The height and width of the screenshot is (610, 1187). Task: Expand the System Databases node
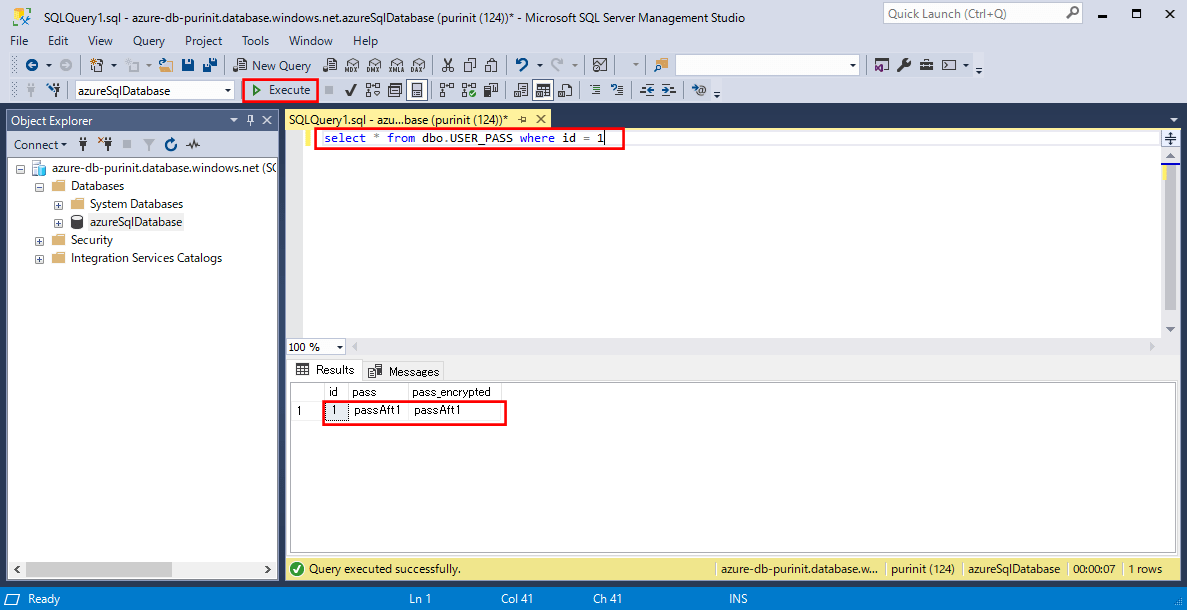[58, 204]
